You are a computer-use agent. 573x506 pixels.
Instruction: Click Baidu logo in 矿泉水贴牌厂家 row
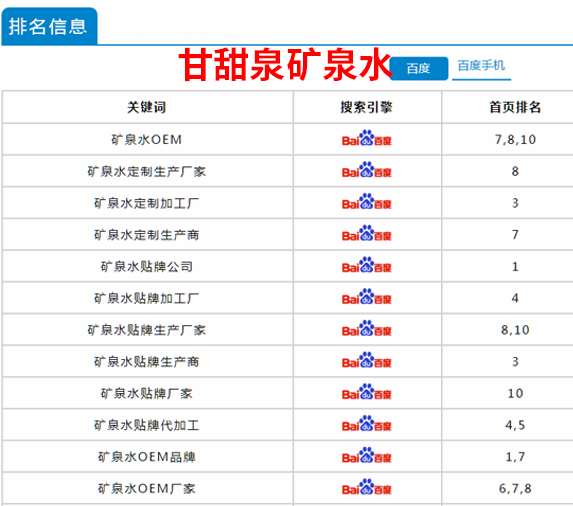[367, 392]
